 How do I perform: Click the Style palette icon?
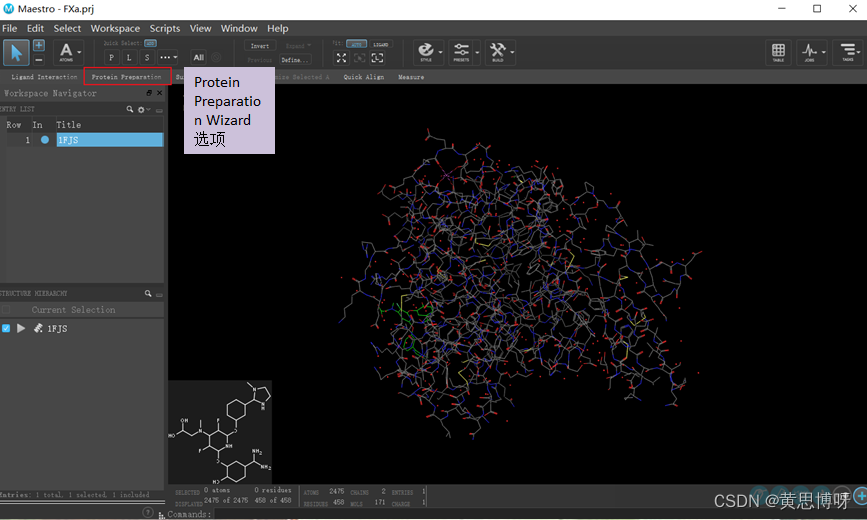(425, 53)
